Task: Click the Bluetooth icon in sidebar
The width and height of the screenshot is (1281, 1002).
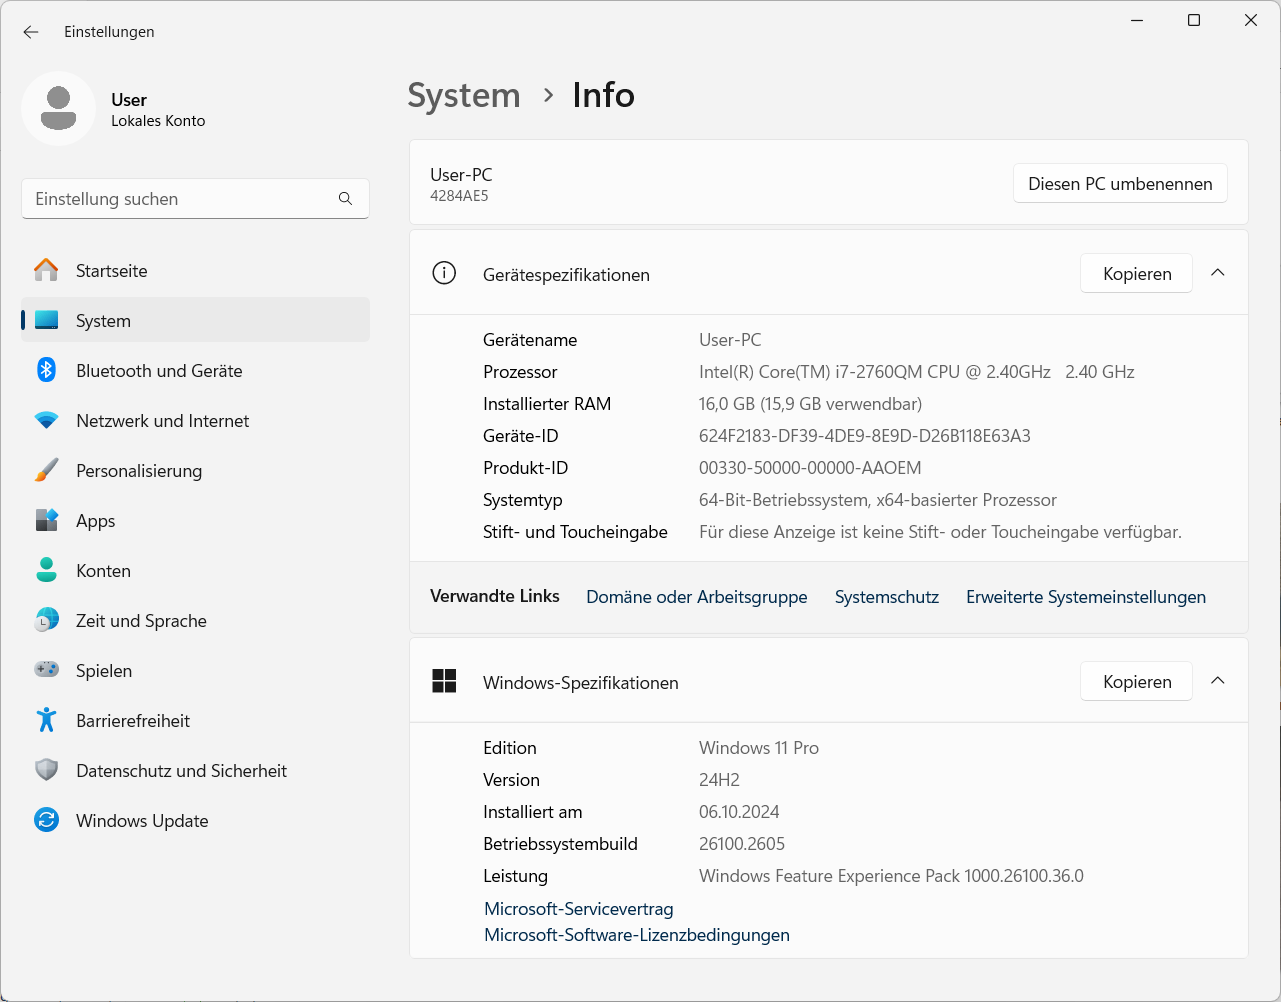Action: click(x=46, y=370)
